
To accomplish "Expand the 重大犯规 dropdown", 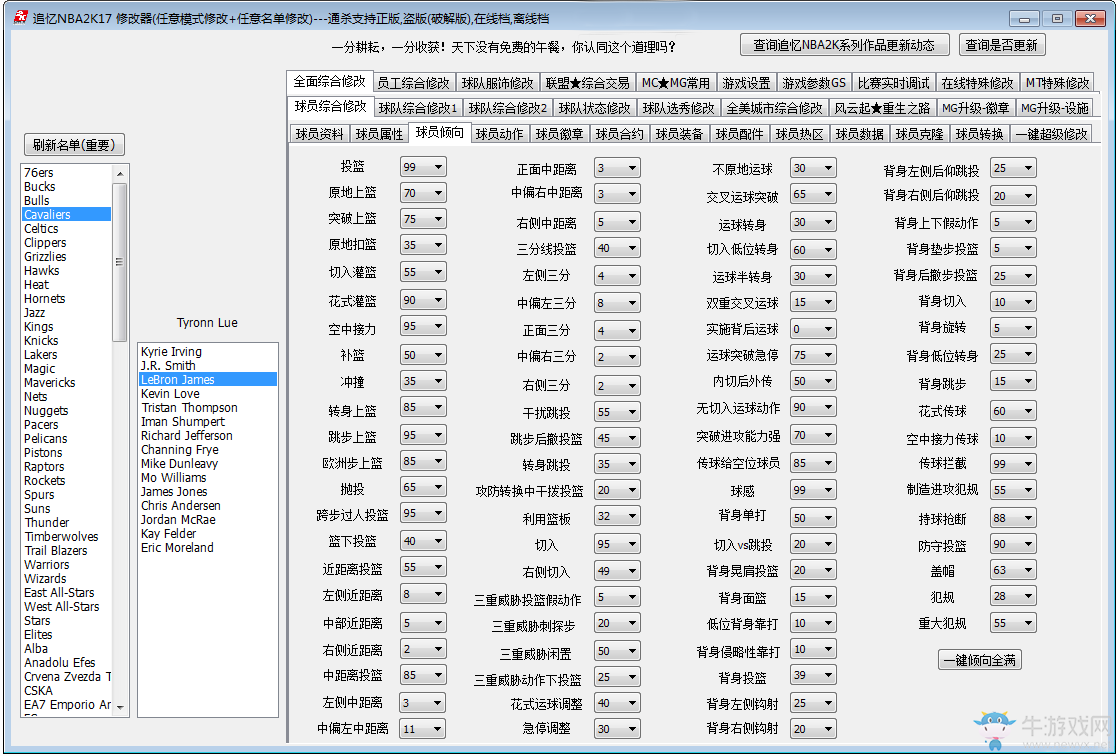I will [x=1014, y=623].
